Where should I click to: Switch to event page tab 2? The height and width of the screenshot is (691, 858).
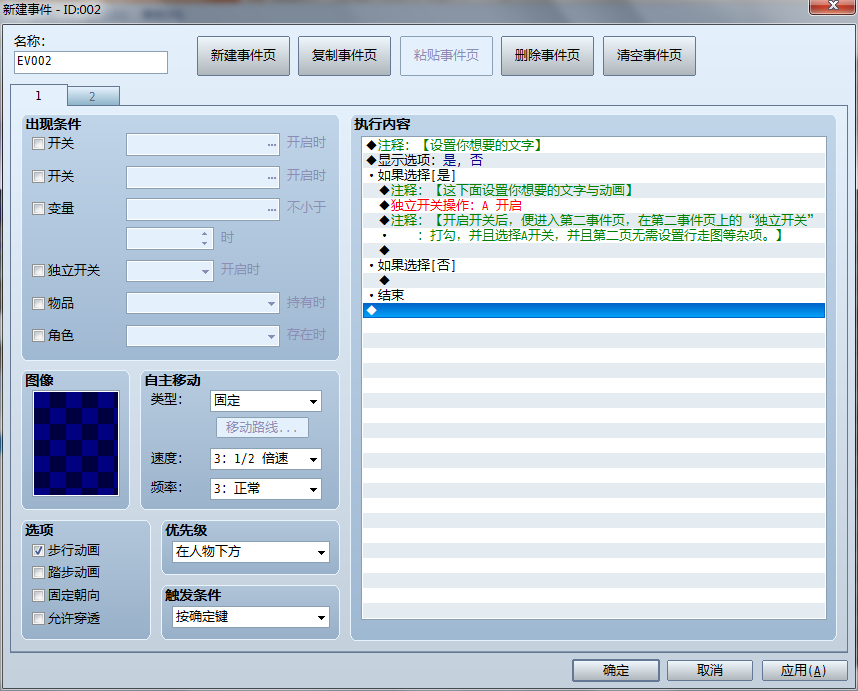click(x=92, y=96)
